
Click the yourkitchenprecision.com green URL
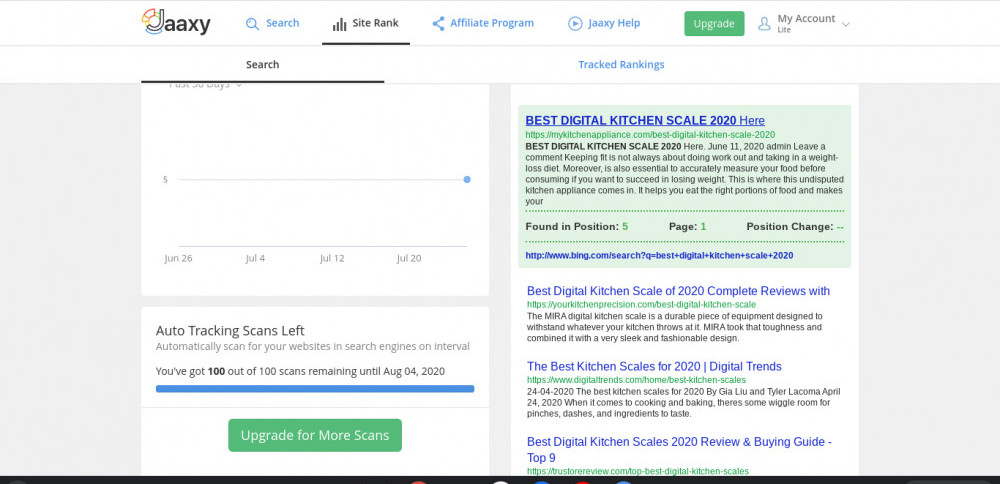click(x=642, y=305)
